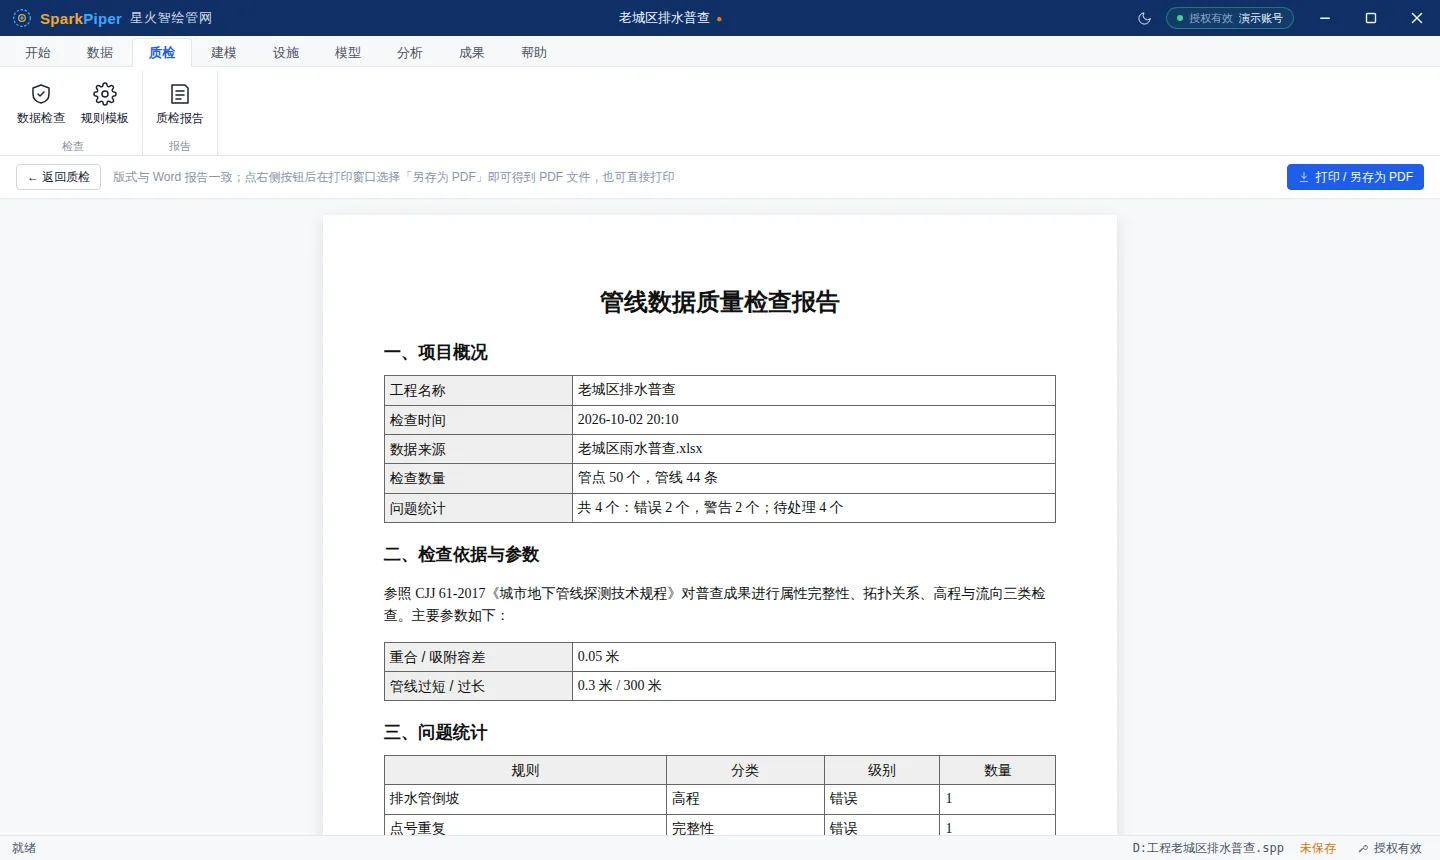The height and width of the screenshot is (860, 1440).
Task: Click the file path D:工程老城区排水普查.spp
Action: click(1208, 848)
